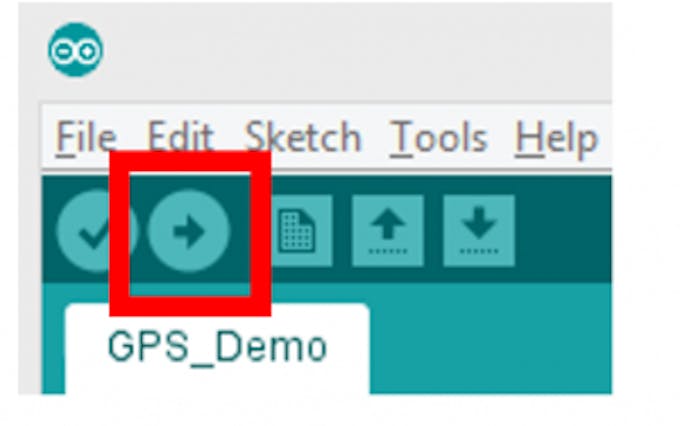
Task: Save the sketch using the down-arrow icon
Action: (x=479, y=231)
